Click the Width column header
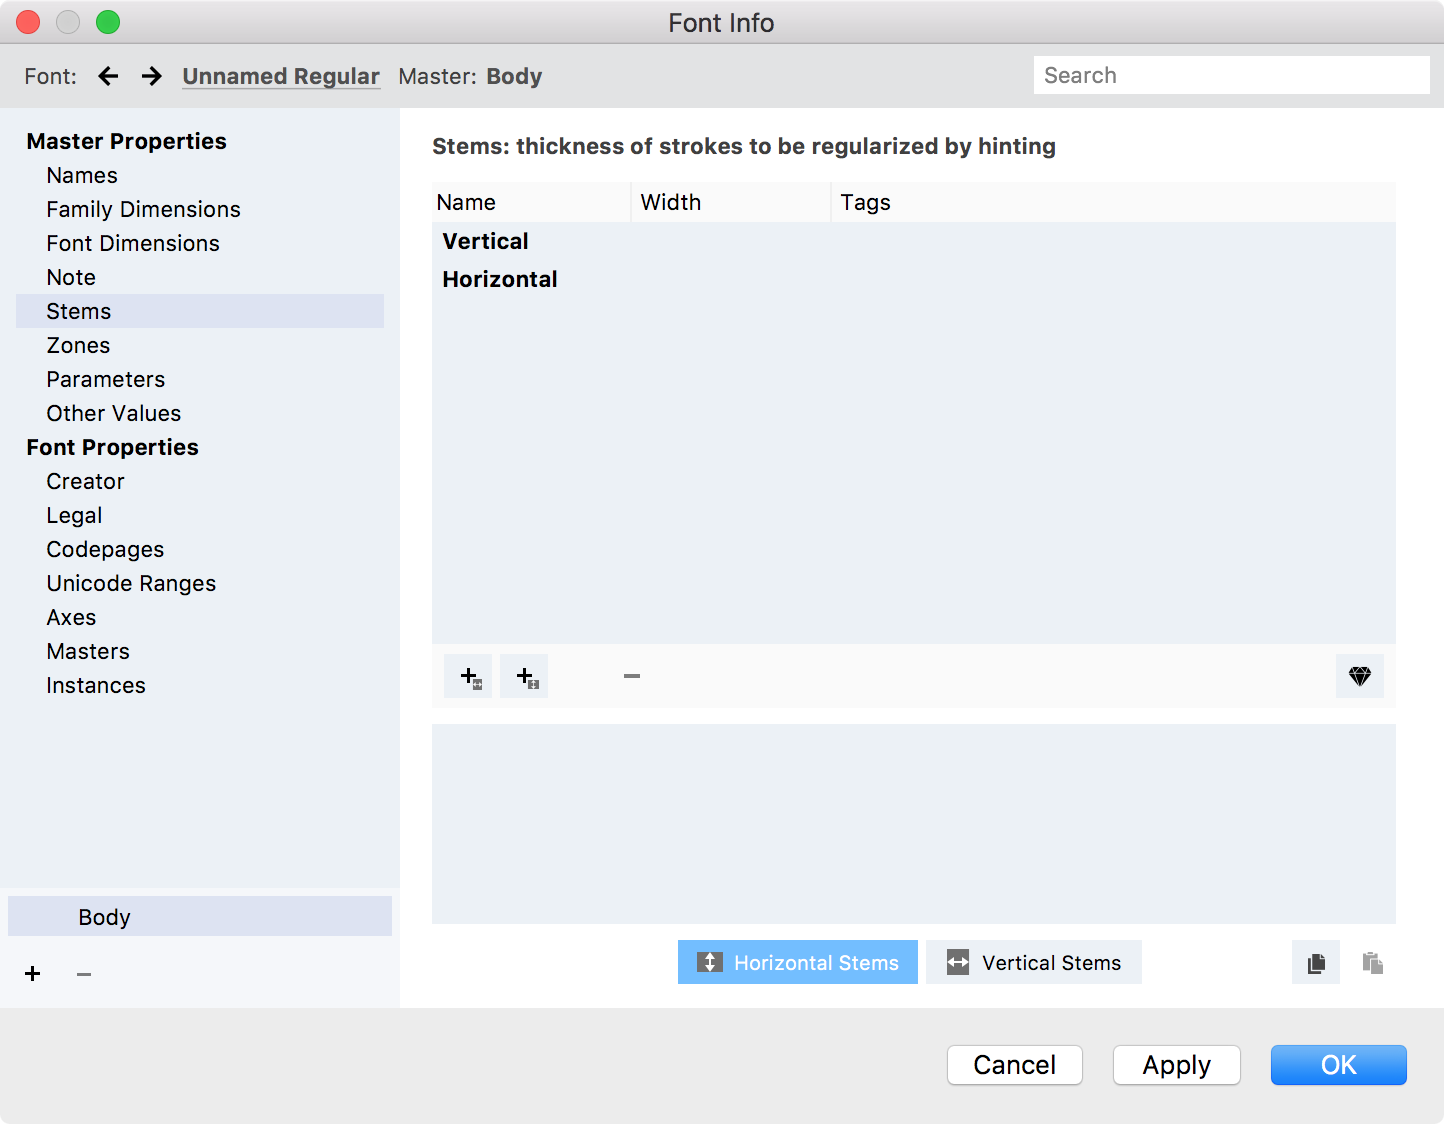 coord(731,202)
